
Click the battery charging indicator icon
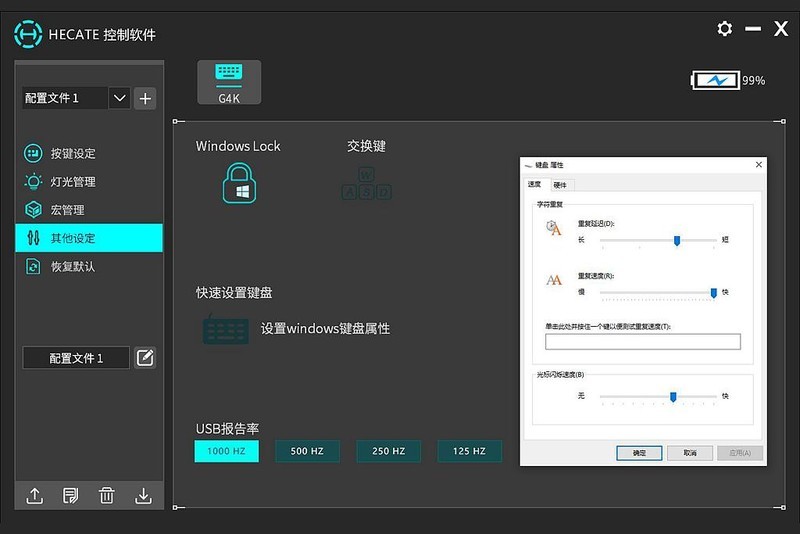(x=715, y=80)
